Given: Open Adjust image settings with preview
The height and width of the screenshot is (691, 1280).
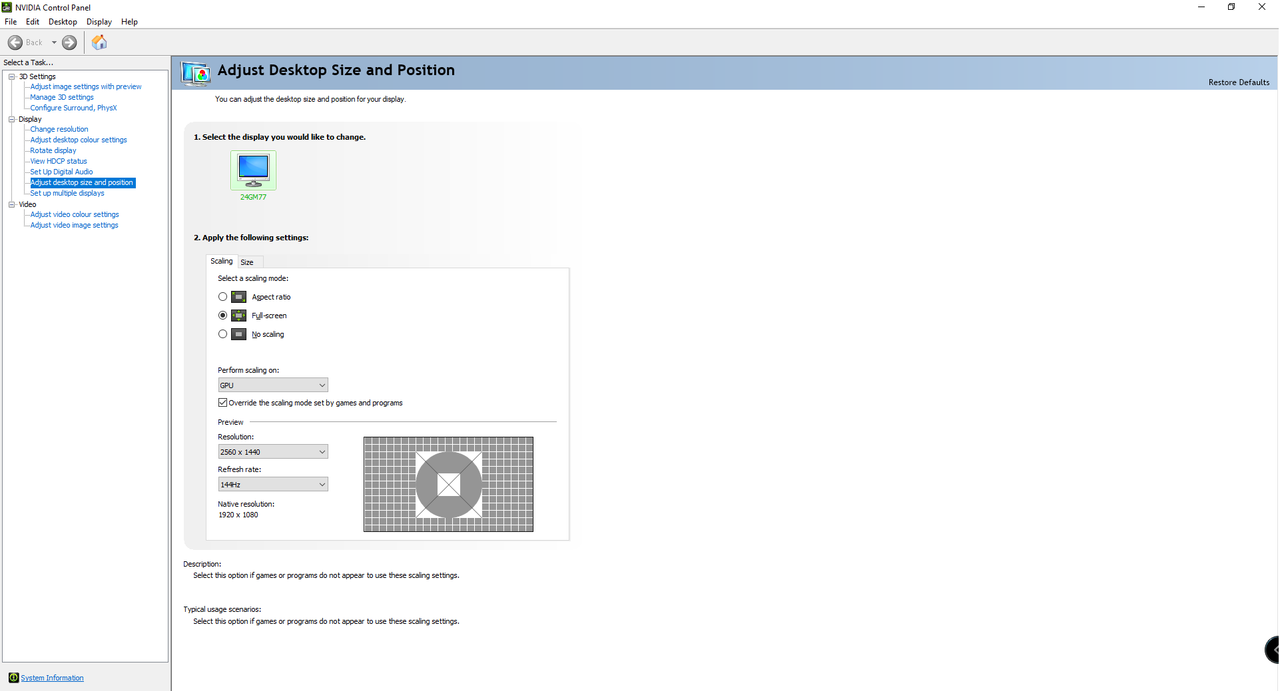Looking at the screenshot, I should (86, 86).
